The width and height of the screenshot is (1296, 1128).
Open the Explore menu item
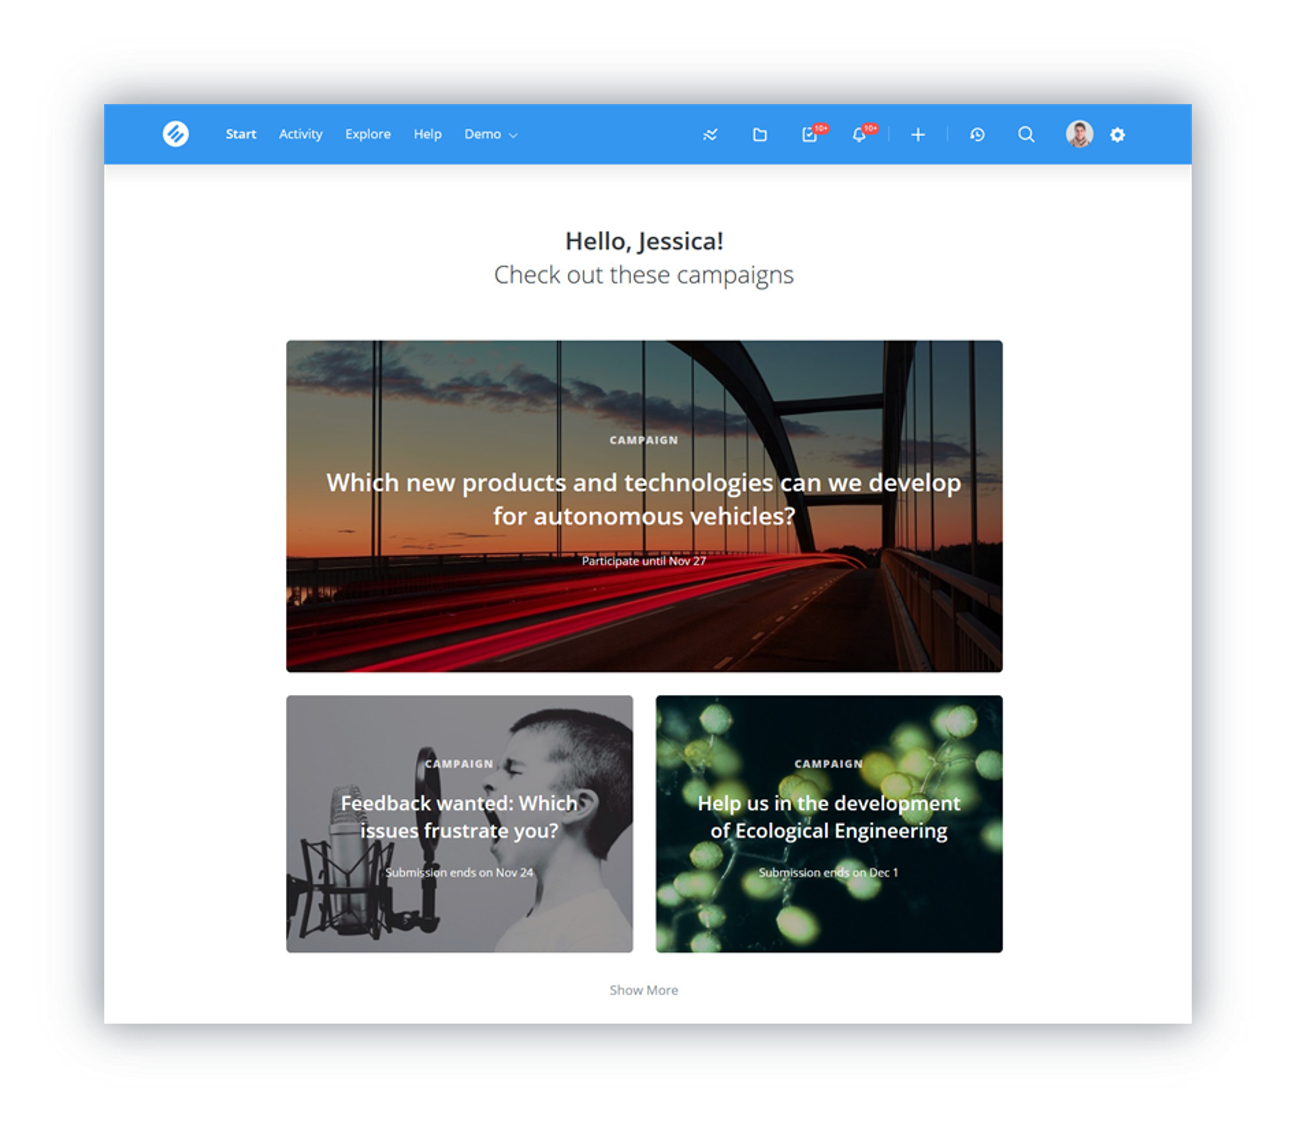click(368, 134)
